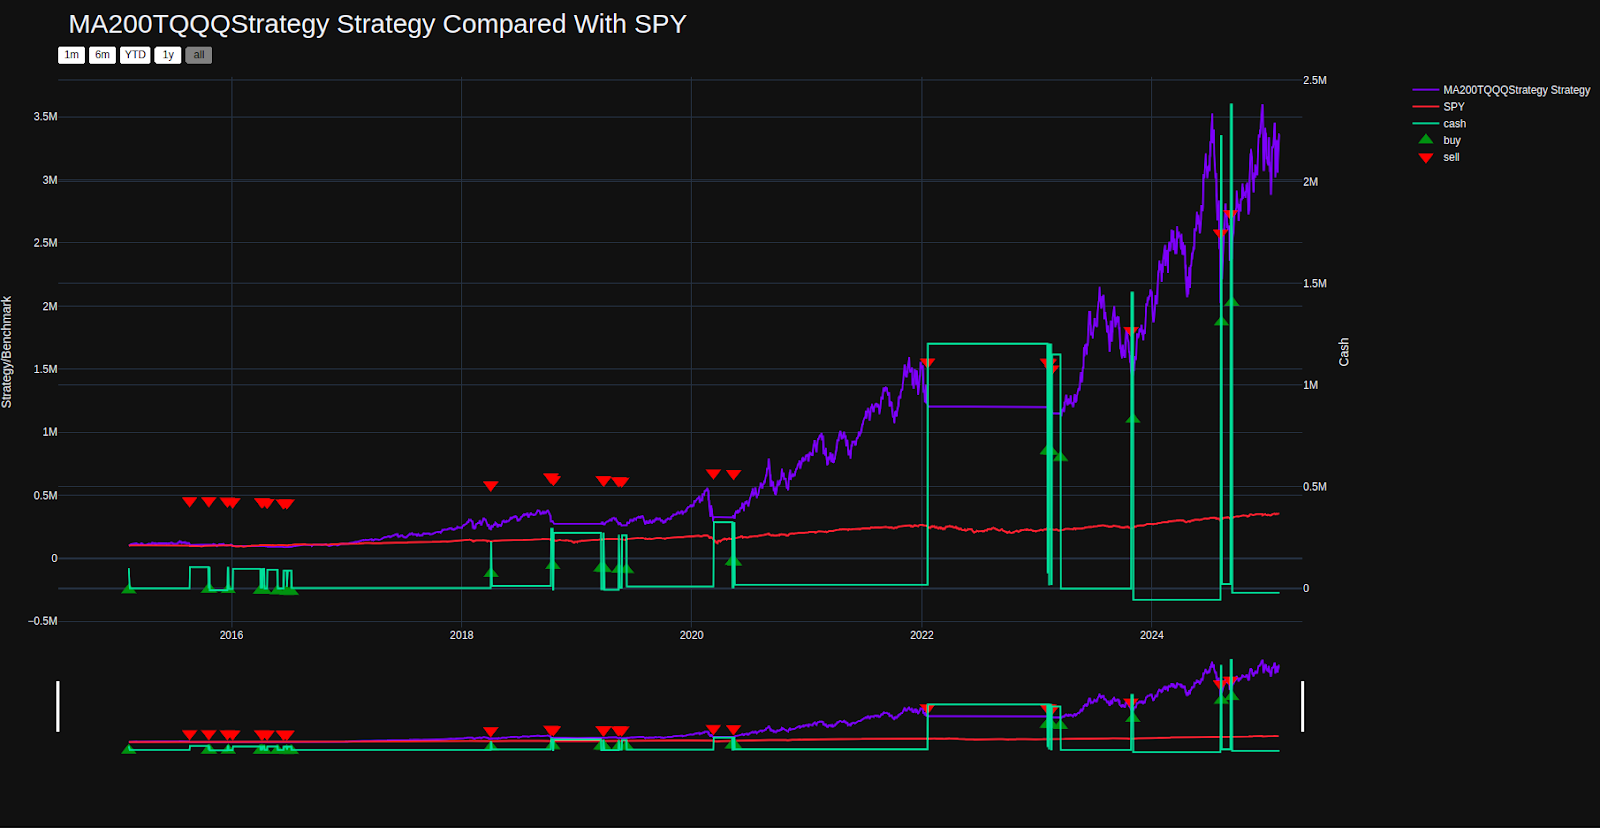Select the 6m range button
The image size is (1600, 835).
(102, 55)
